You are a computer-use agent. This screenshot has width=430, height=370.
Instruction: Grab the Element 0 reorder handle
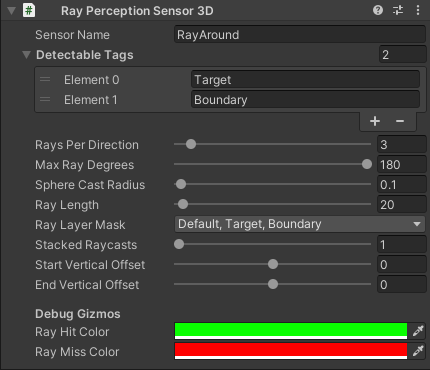45,80
